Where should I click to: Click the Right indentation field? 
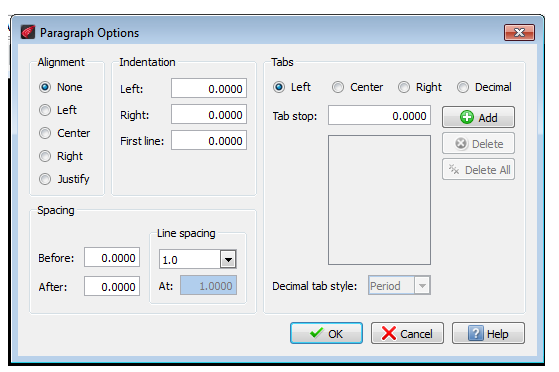(209, 114)
